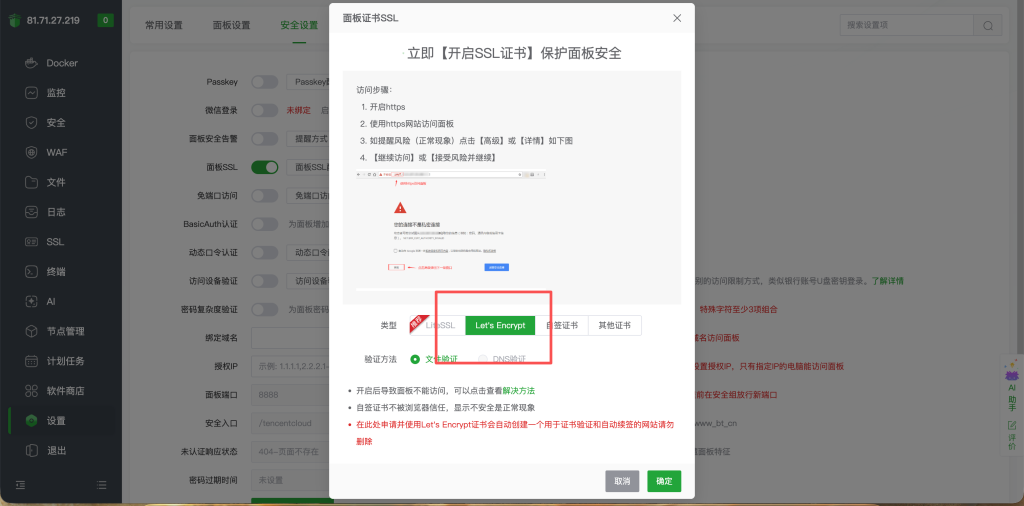1024x506 pixels.
Task: Close the 面板证书SSL dialog
Action: point(677,18)
